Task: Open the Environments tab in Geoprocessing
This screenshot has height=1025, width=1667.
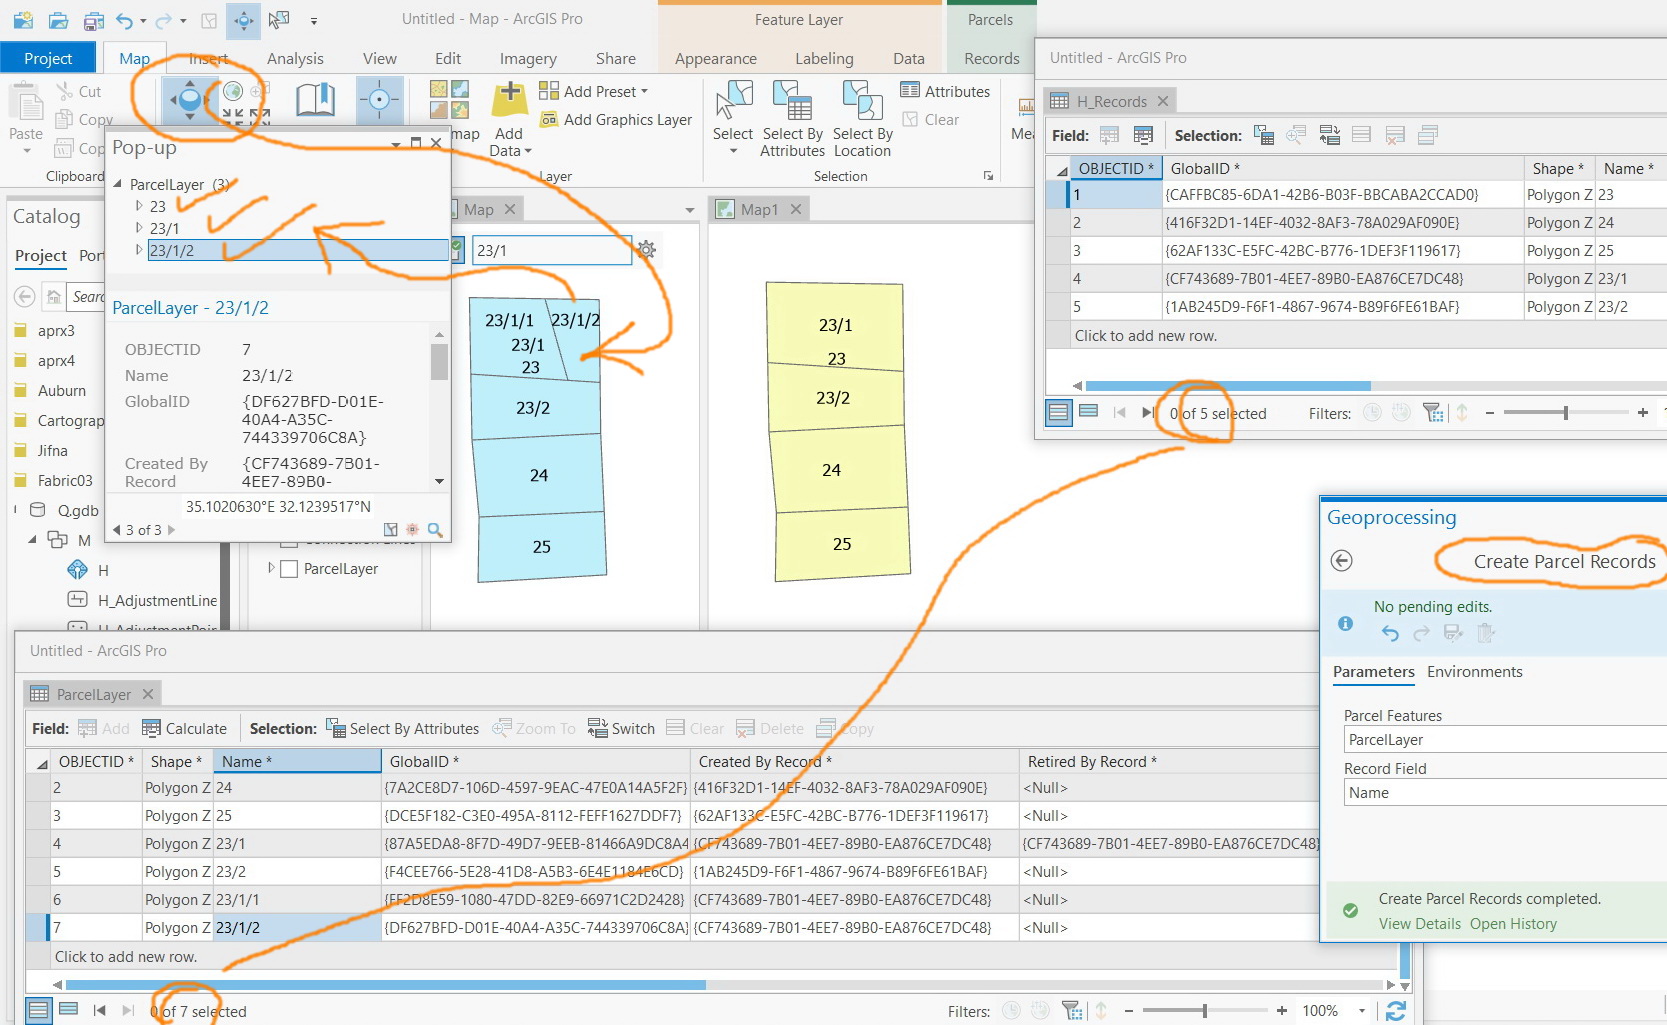Action: (1474, 671)
